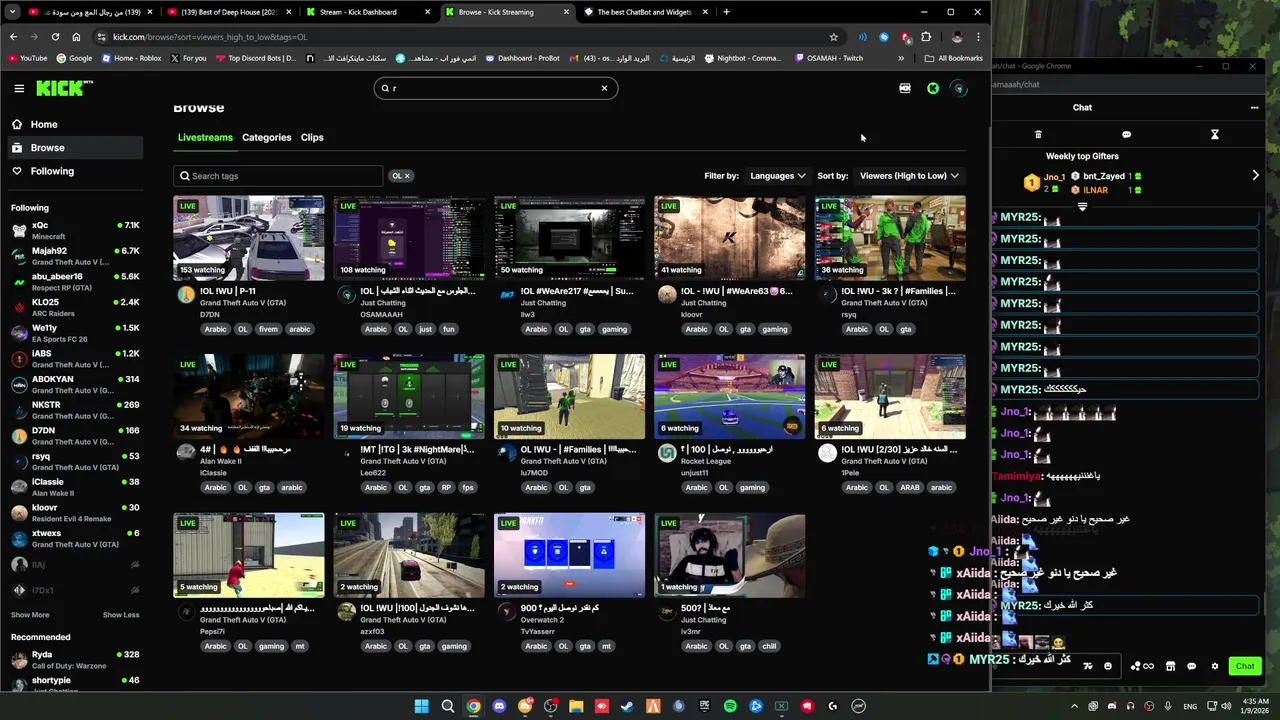Open Discord from the taskbar
The width and height of the screenshot is (1280, 720).
coord(499,706)
